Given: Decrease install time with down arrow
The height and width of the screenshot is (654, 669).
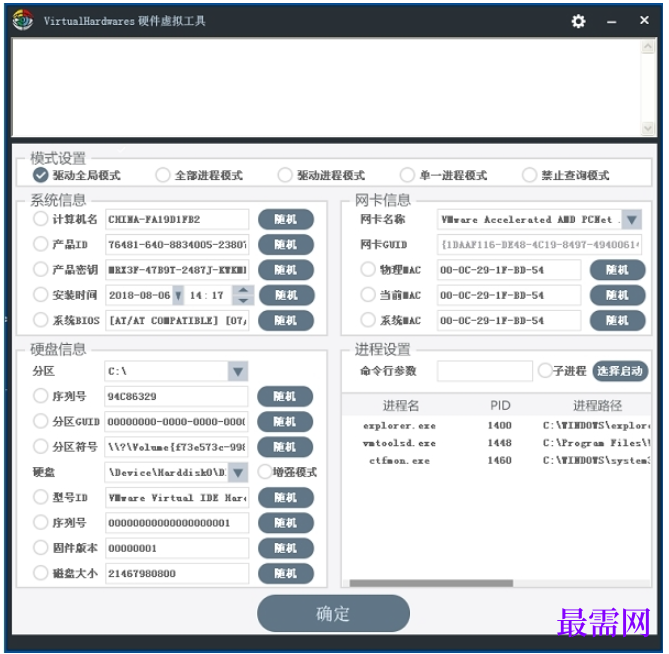Looking at the screenshot, I should pos(243,300).
